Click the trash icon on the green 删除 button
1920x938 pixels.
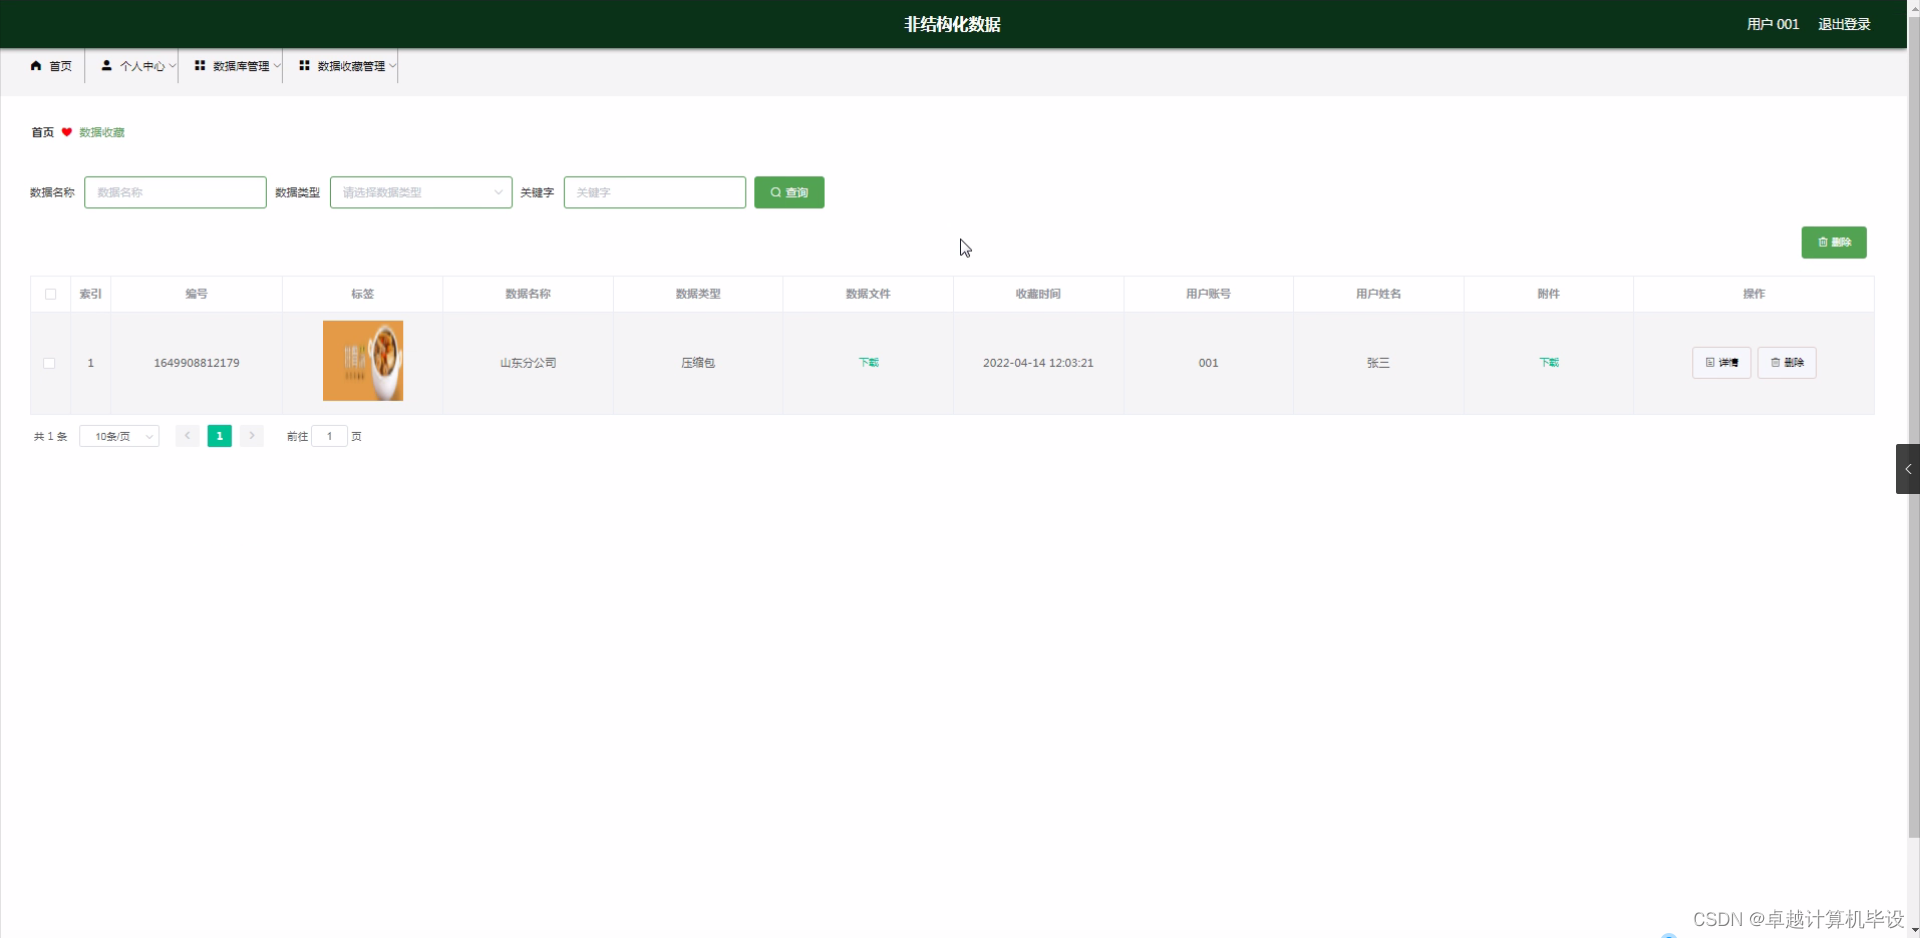[x=1822, y=242]
